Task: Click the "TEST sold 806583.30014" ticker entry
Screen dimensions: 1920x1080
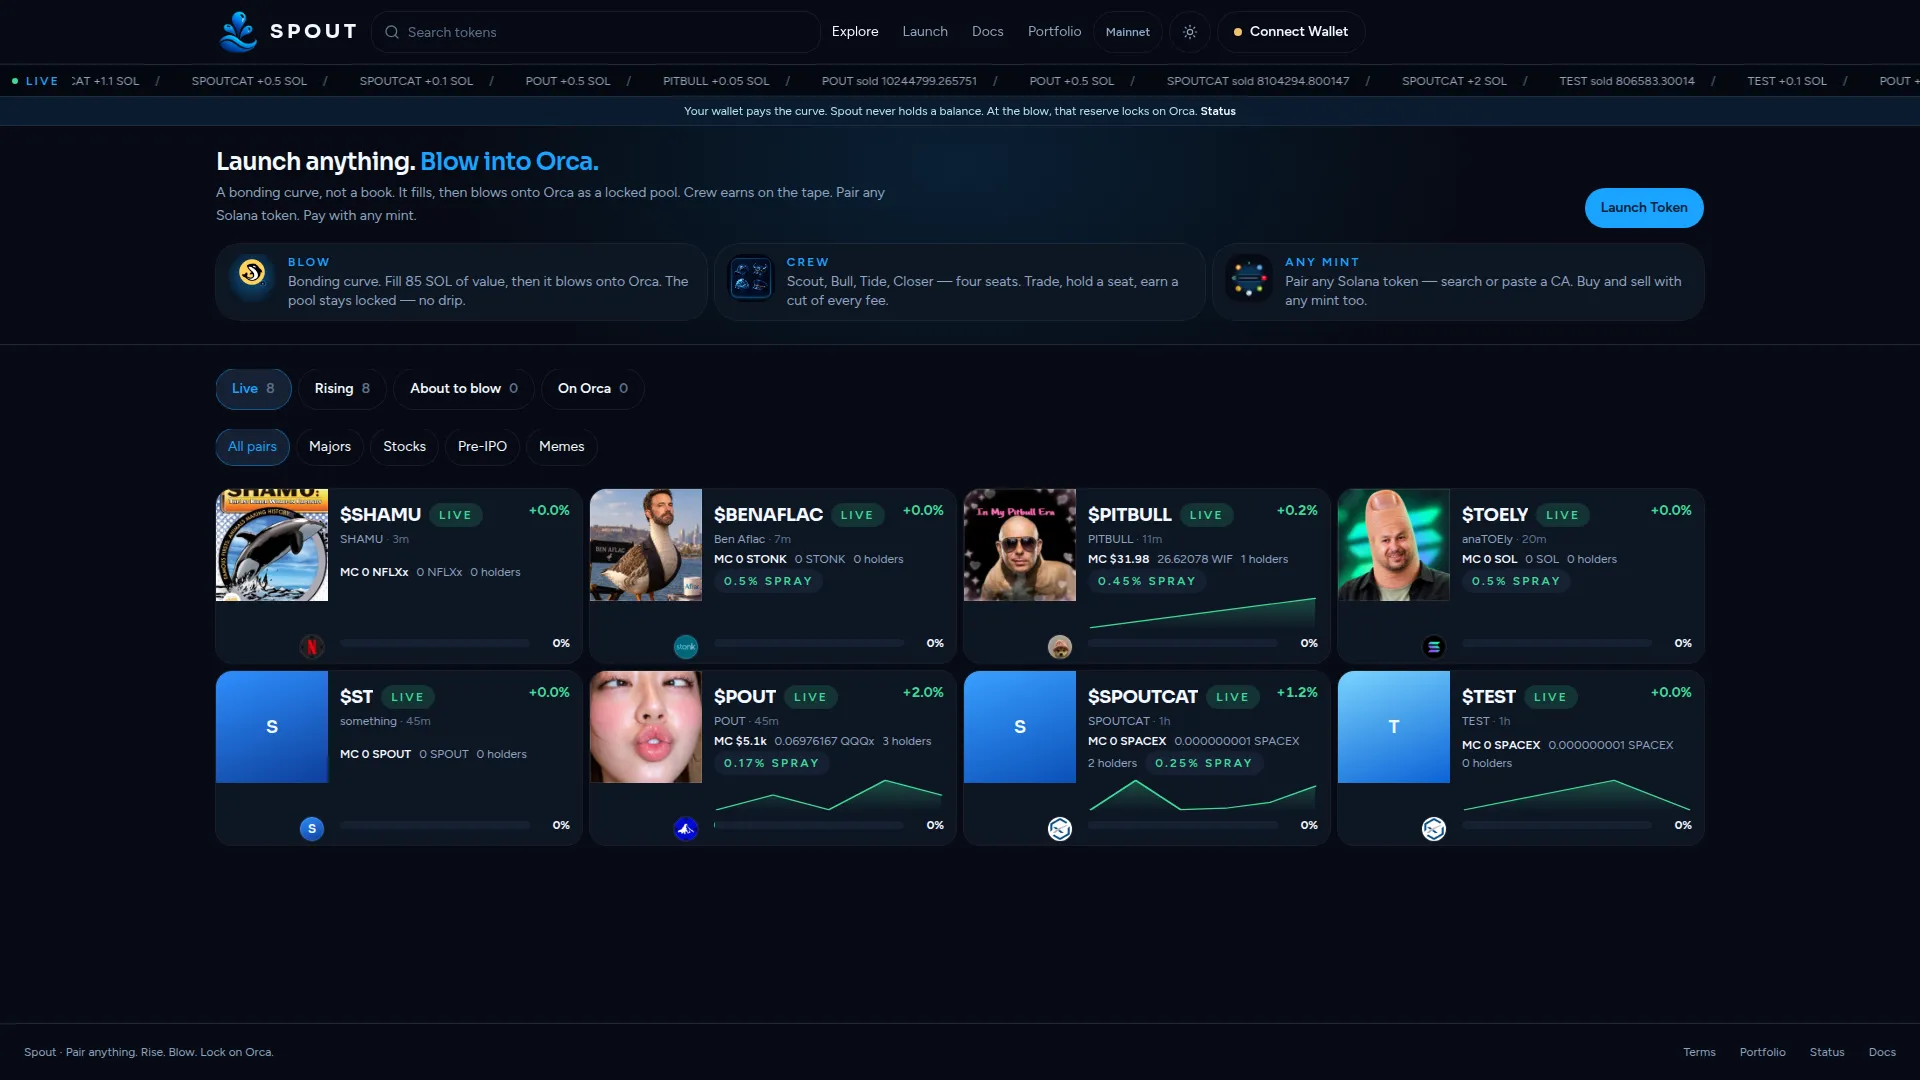Action: [1627, 81]
